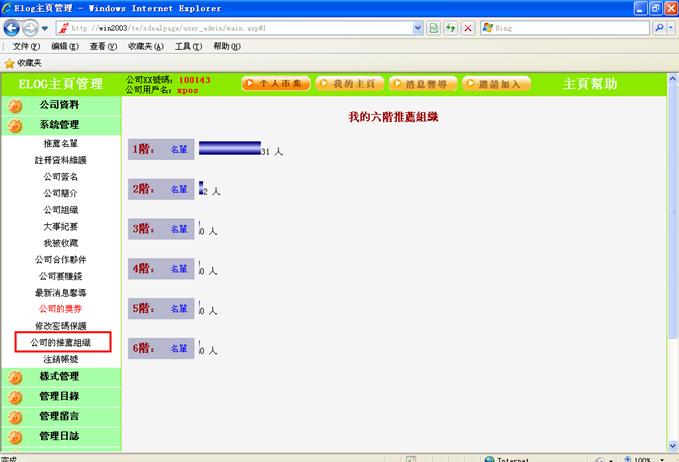Click the orange icon beside 公司資料
Viewport: 679px width, 462px height.
(14, 105)
